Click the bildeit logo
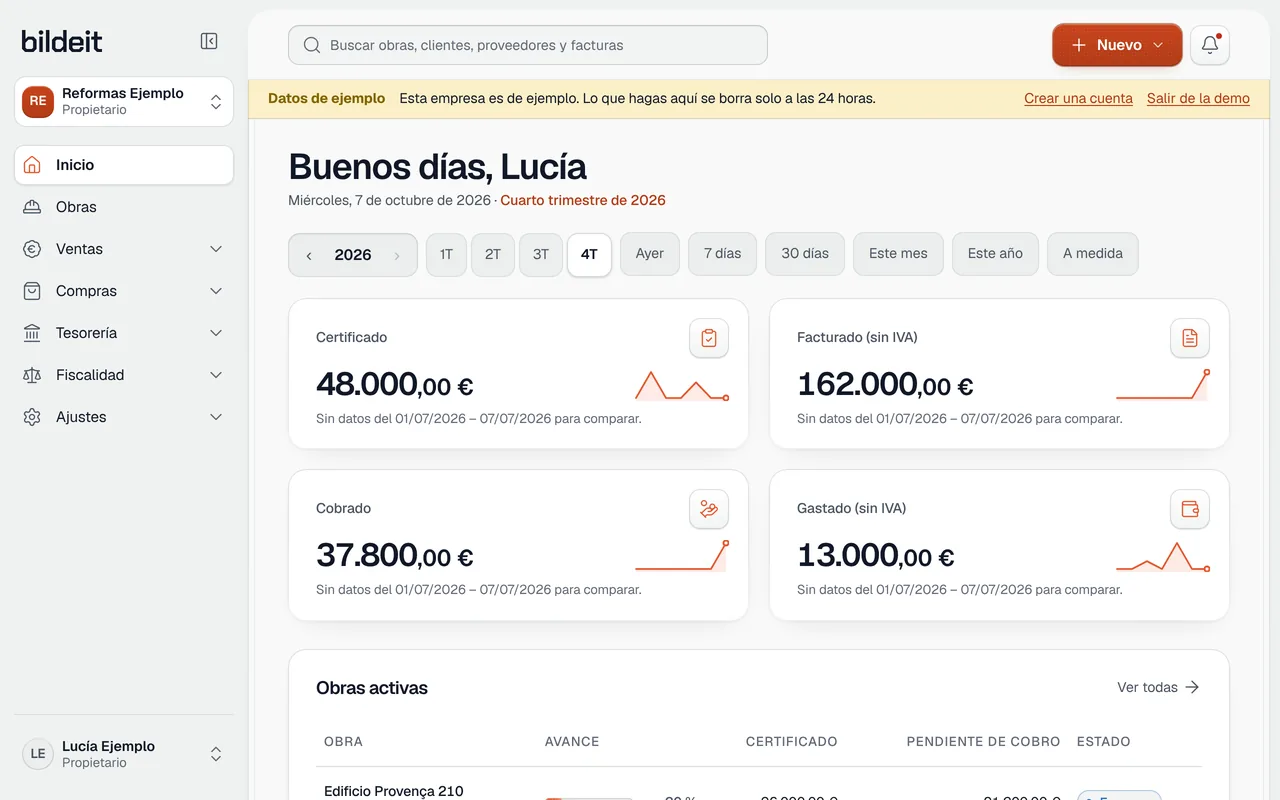The image size is (1280, 800). click(62, 41)
